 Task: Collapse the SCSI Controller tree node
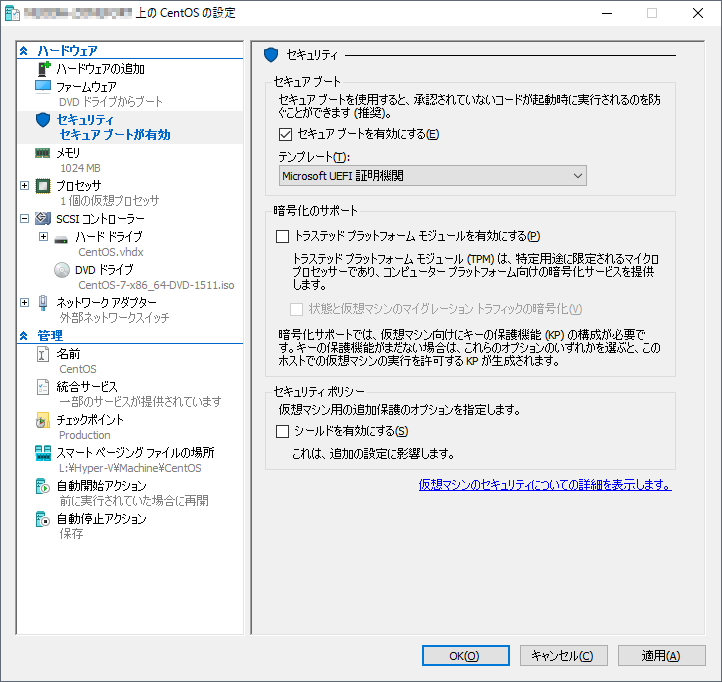click(x=24, y=219)
